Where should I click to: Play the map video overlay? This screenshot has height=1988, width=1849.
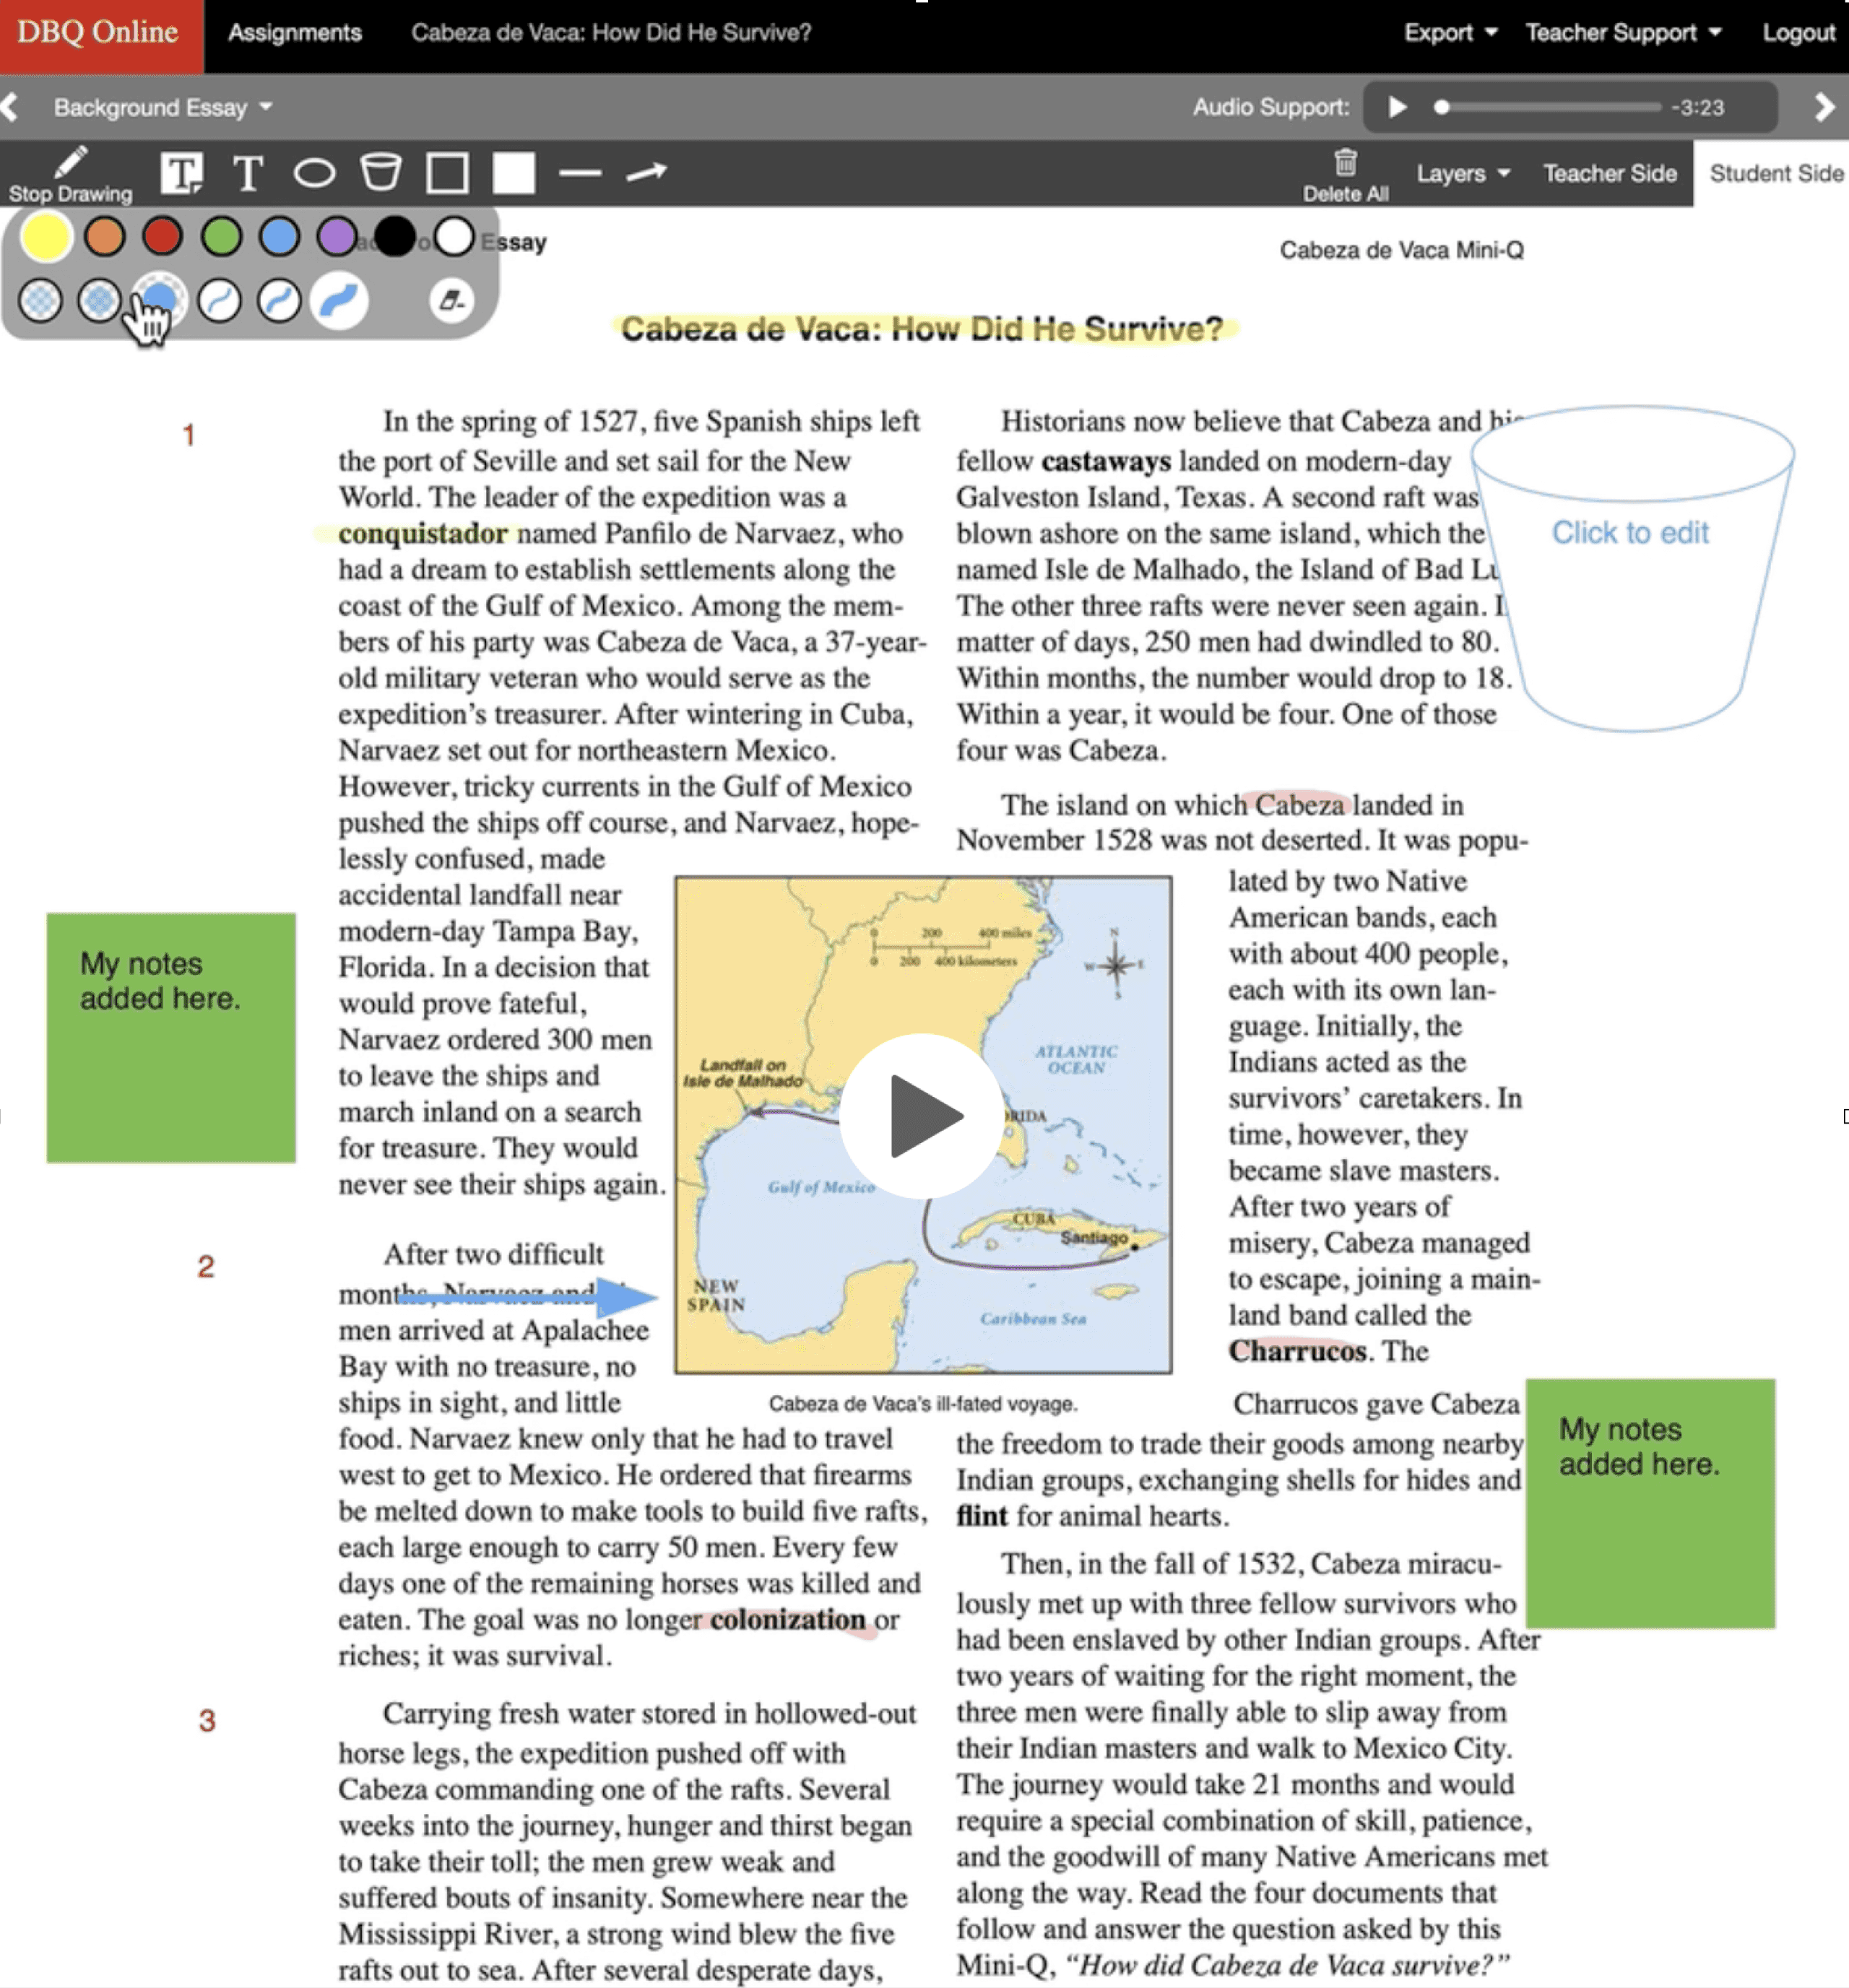click(x=921, y=1115)
